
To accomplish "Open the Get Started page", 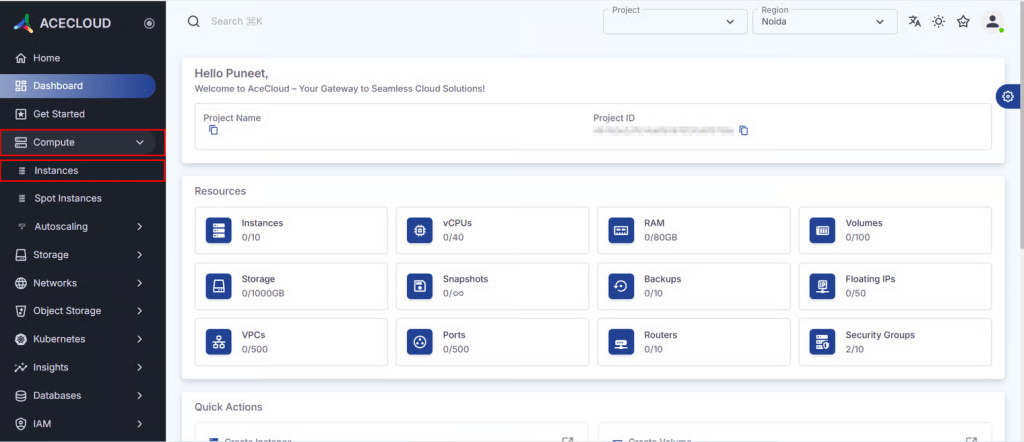I will pyautogui.click(x=58, y=114).
